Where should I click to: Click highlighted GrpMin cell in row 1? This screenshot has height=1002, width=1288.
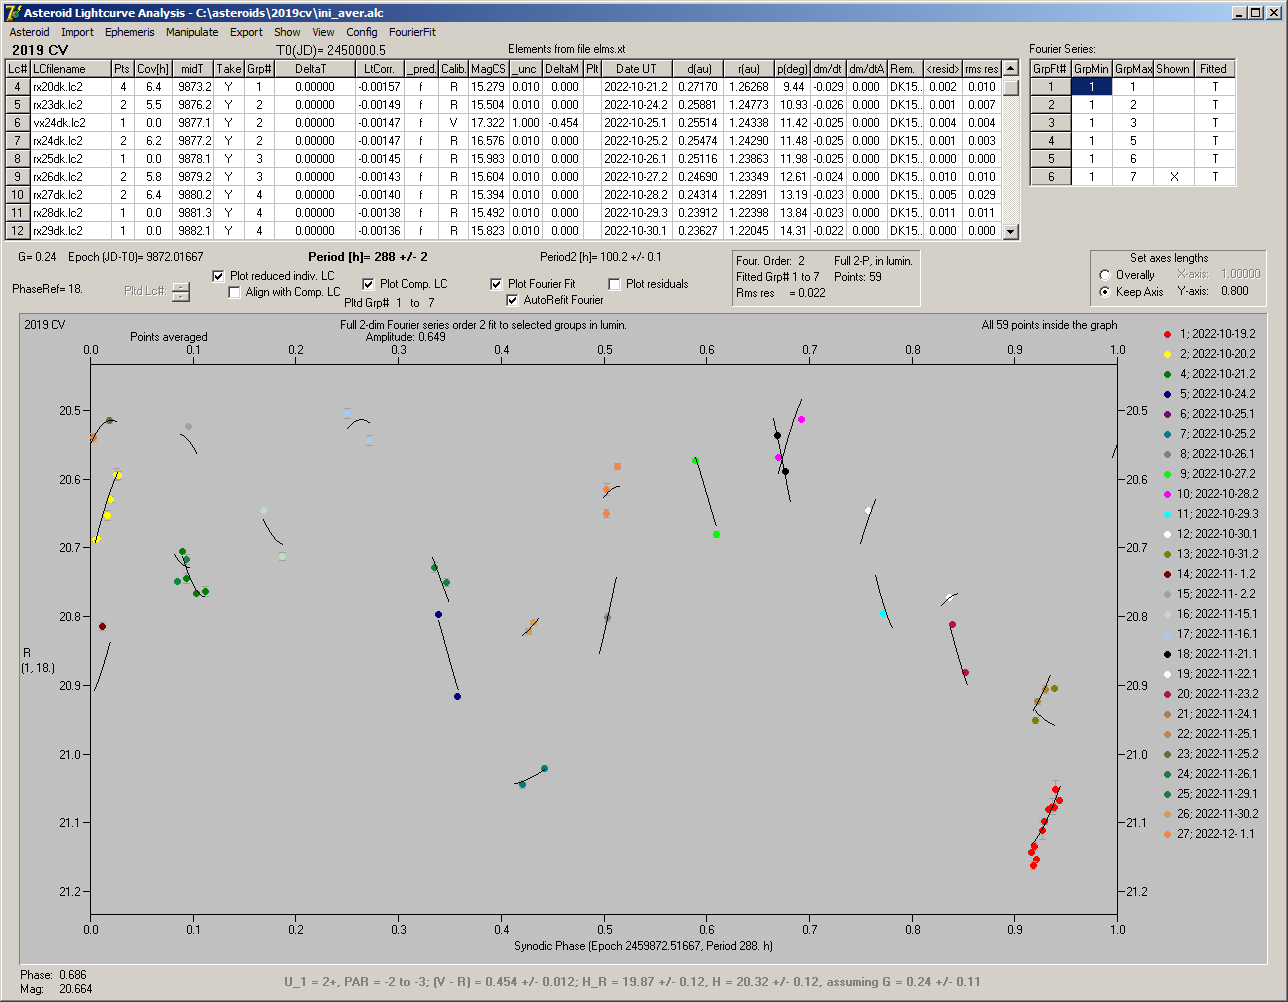[x=1092, y=87]
